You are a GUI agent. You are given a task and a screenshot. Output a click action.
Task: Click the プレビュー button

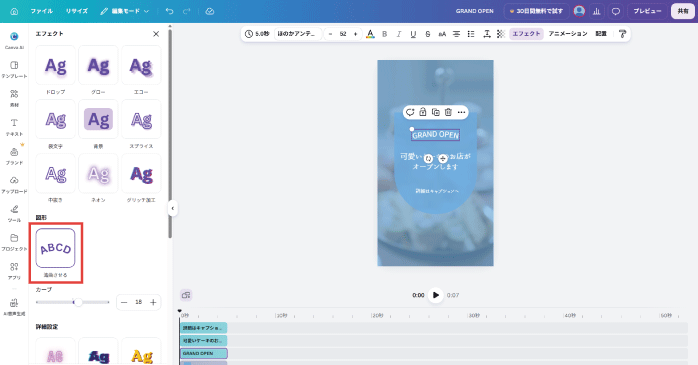[647, 11]
